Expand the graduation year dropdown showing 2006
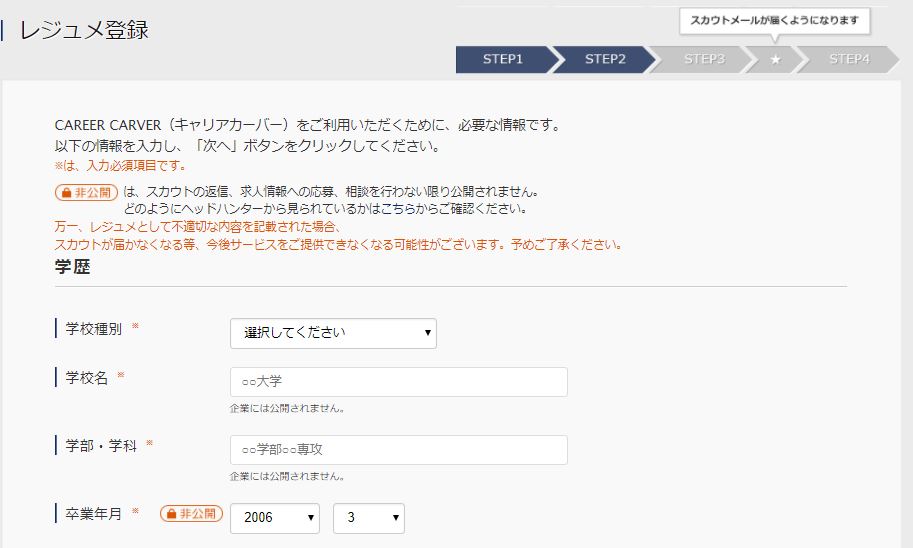 (275, 518)
